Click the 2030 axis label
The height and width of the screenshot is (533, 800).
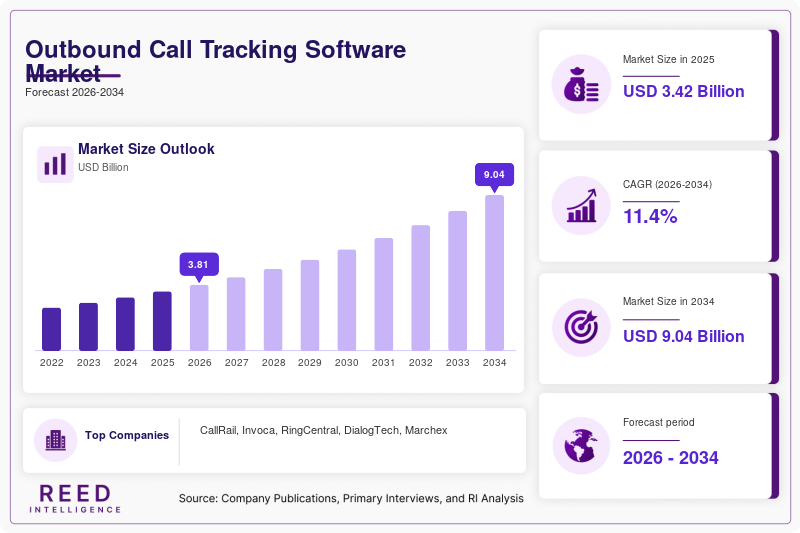(347, 363)
